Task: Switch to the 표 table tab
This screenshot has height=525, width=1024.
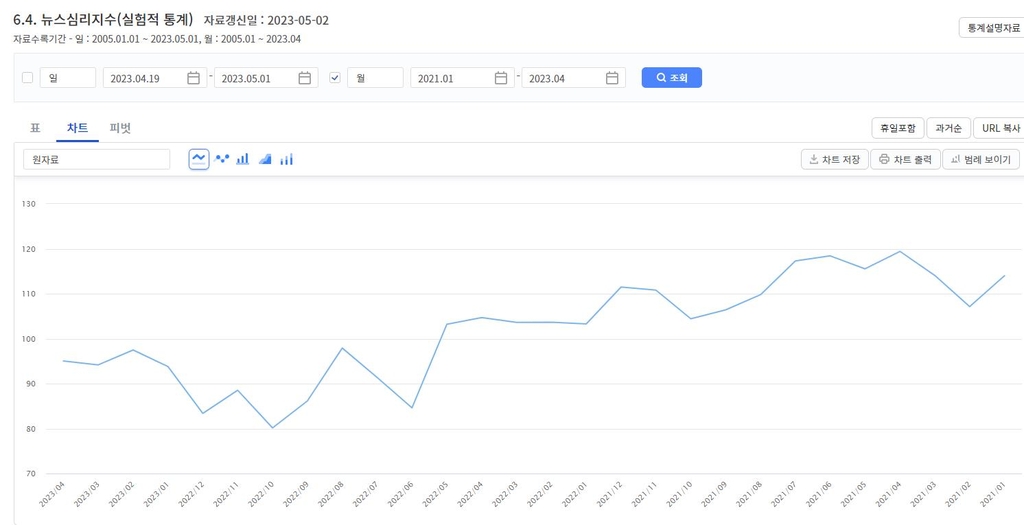Action: point(35,128)
